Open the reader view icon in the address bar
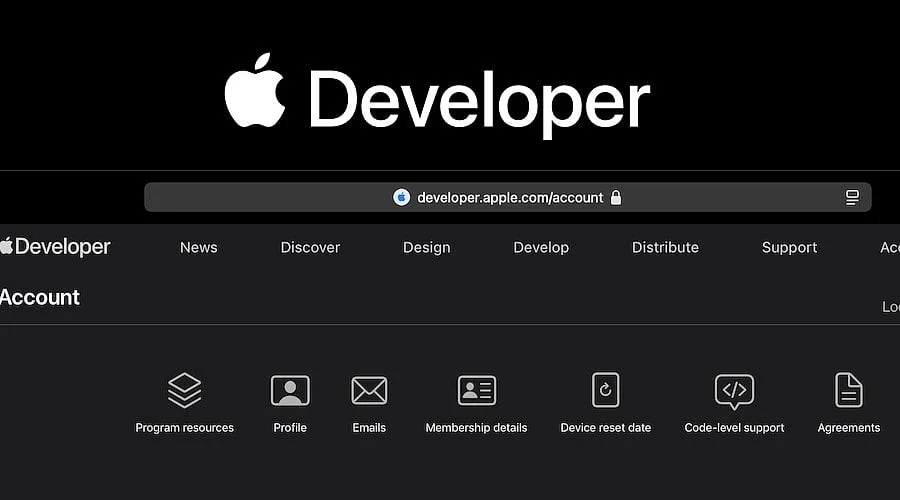The height and width of the screenshot is (500, 900). [852, 197]
